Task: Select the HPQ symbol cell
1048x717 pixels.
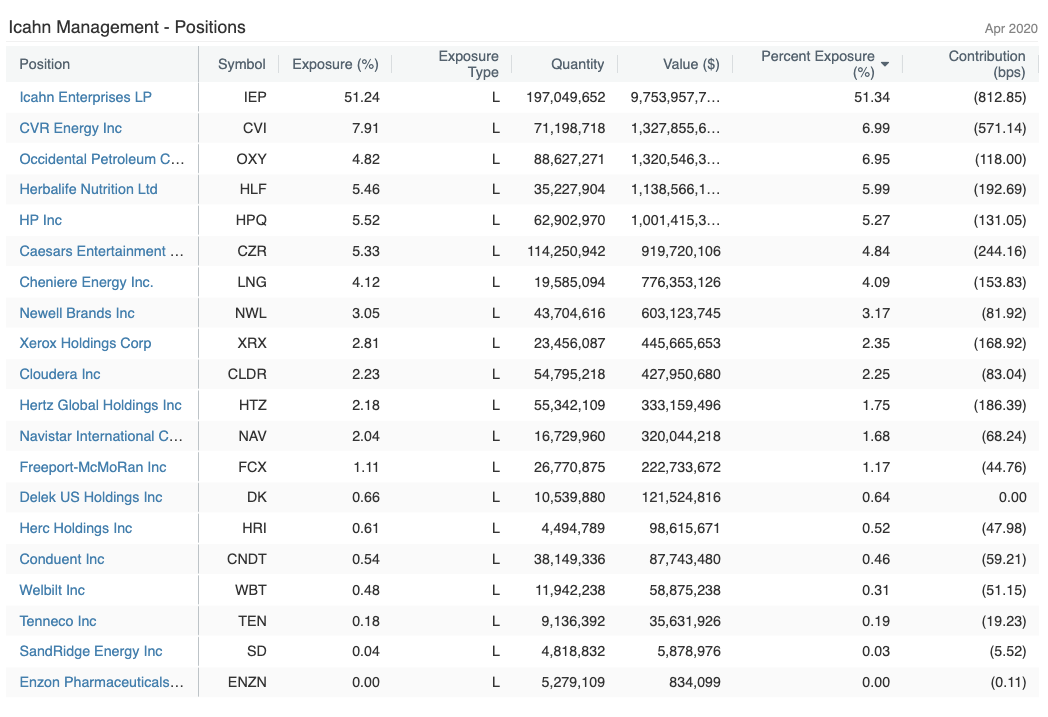Action: click(251, 220)
